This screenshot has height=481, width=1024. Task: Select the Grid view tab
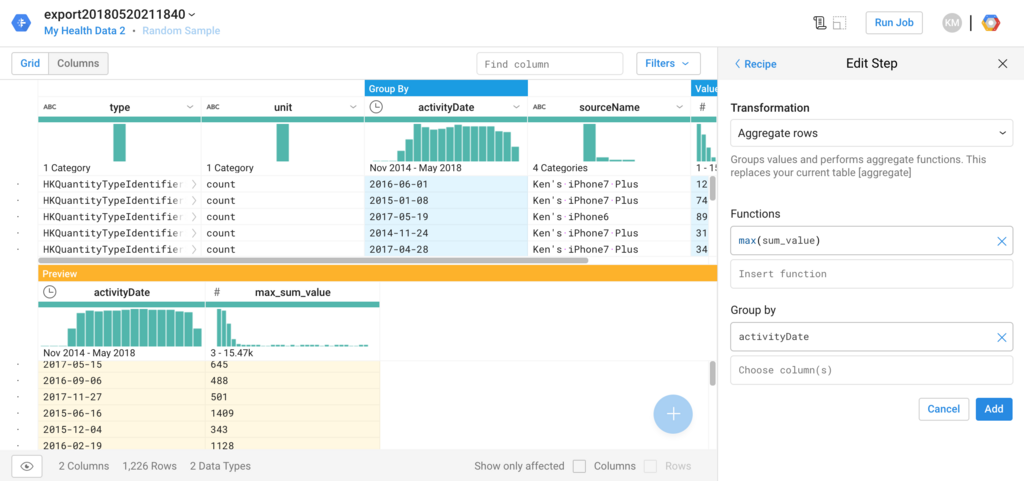click(30, 64)
